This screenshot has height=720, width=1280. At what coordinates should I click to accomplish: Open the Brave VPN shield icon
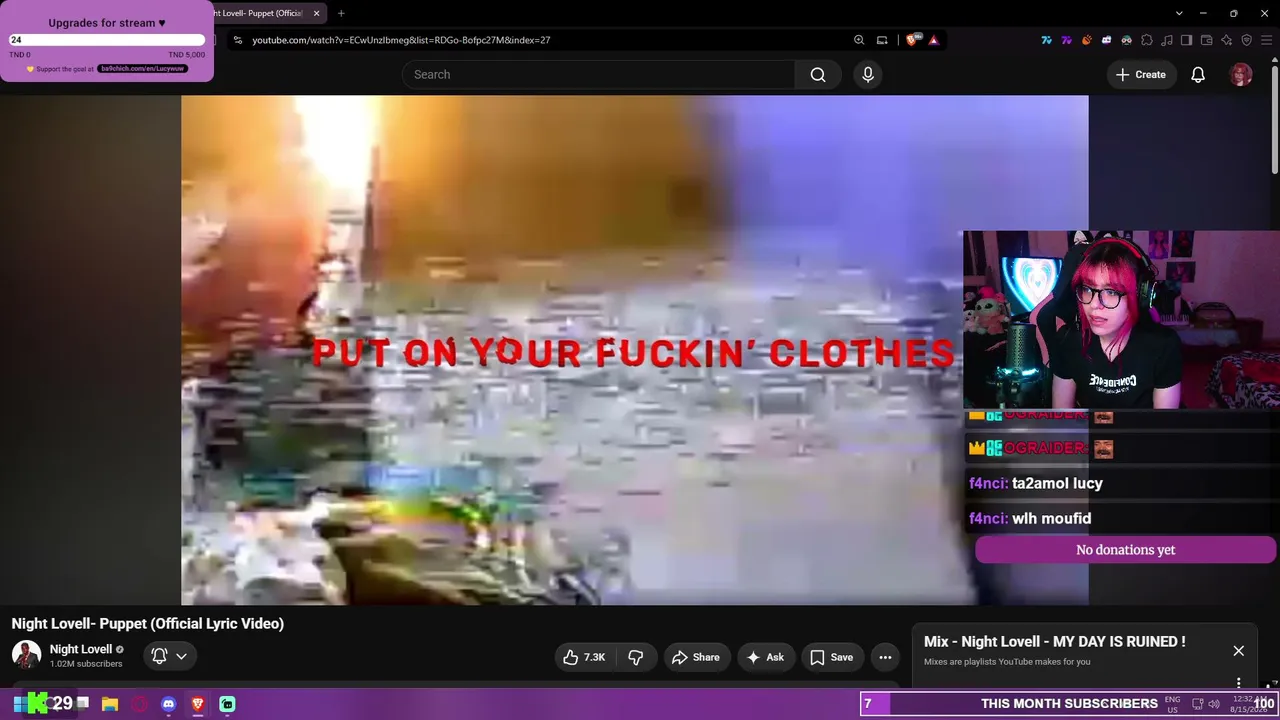(1247, 40)
